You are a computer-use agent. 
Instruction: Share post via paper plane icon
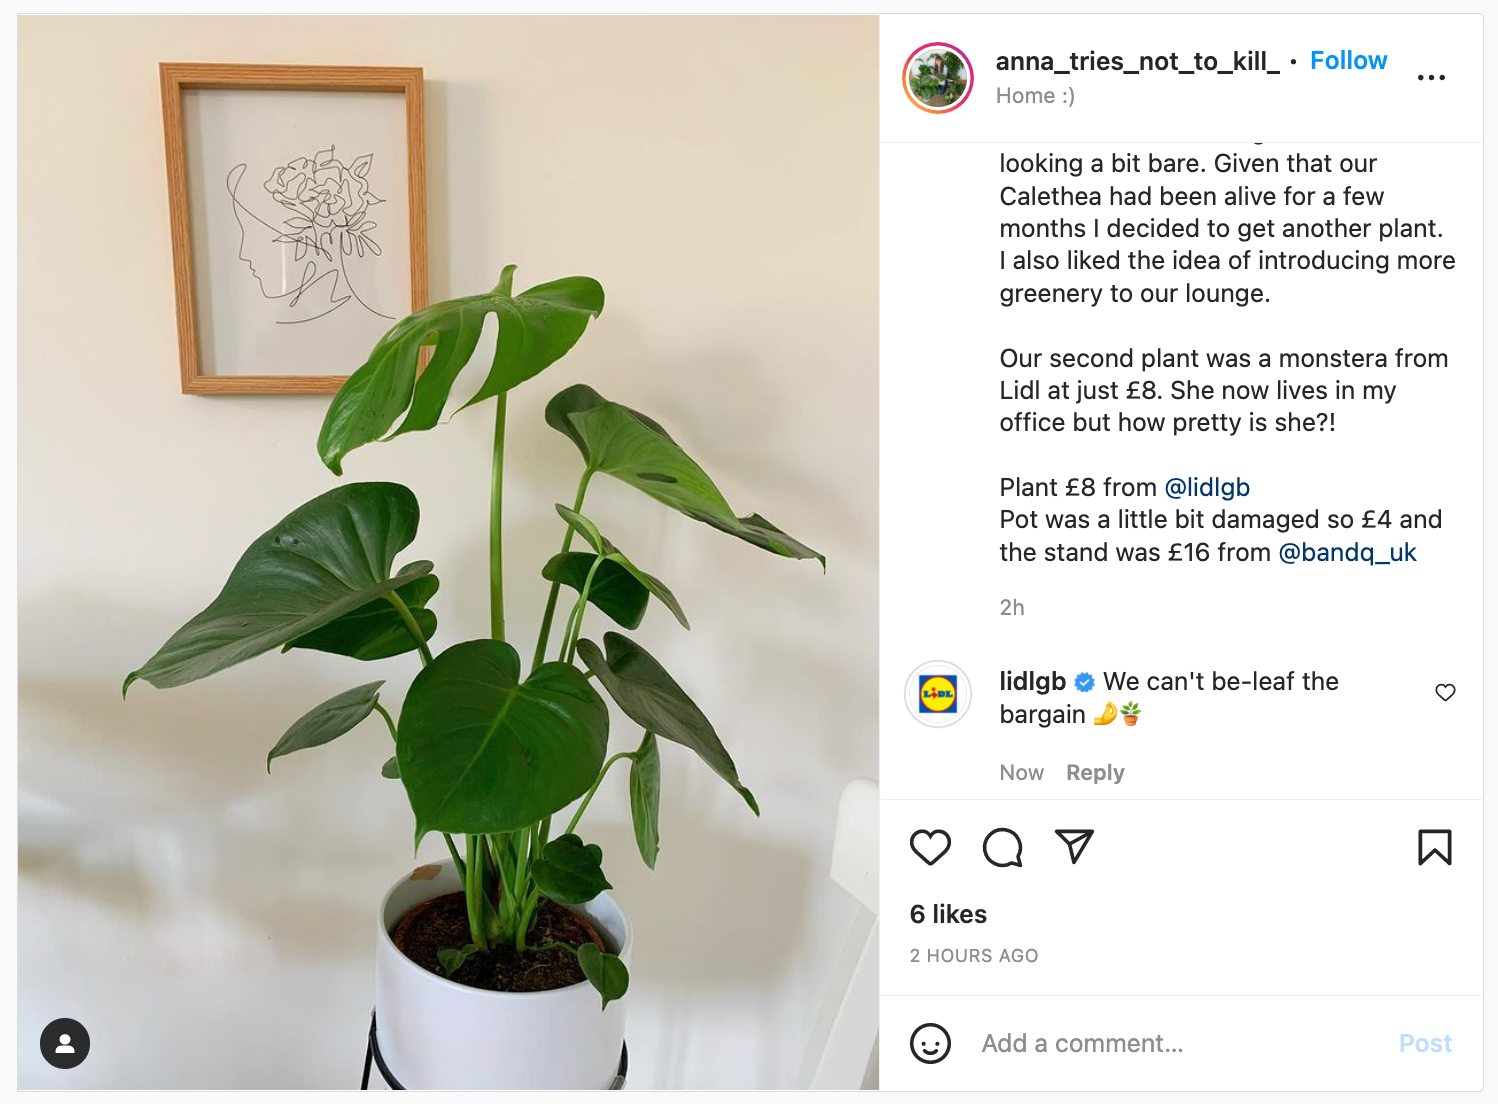(x=1074, y=847)
